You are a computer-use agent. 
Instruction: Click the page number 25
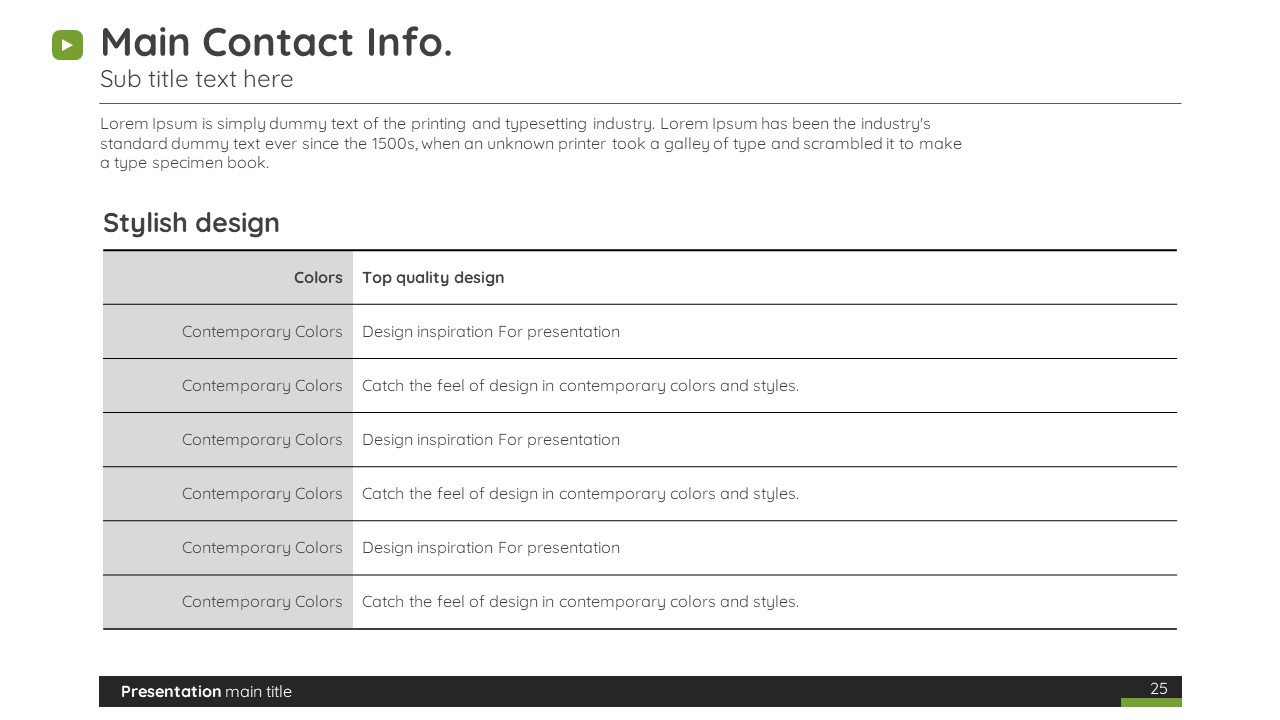click(1159, 688)
